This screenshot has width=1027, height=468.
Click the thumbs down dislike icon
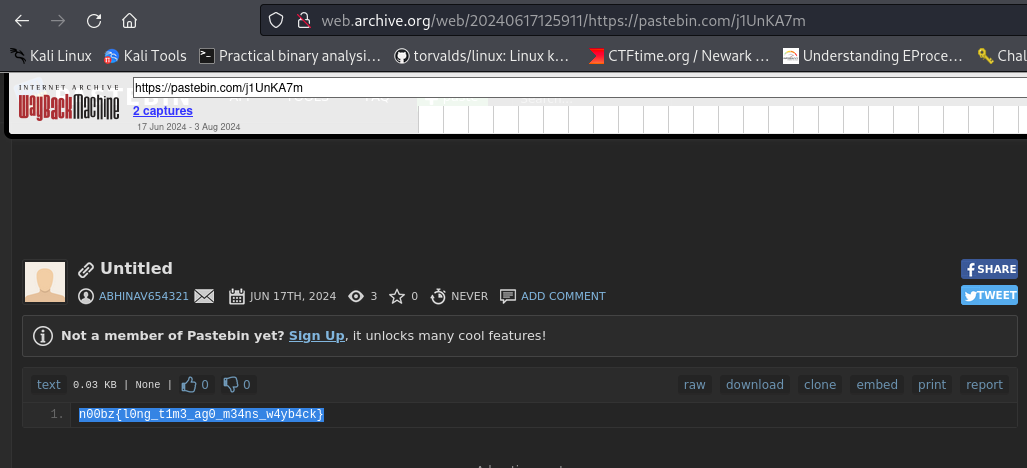coord(231,384)
